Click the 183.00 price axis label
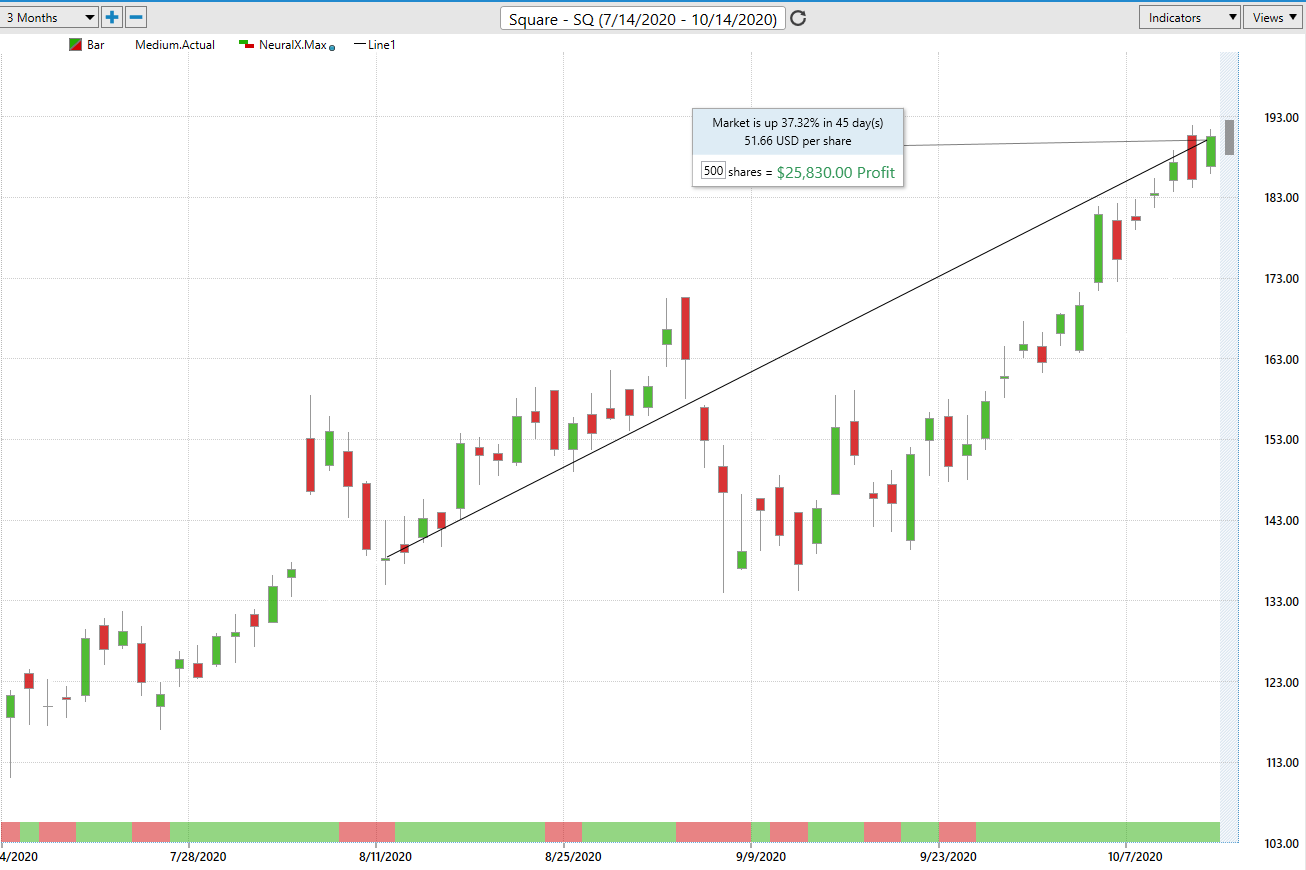 coord(1281,198)
